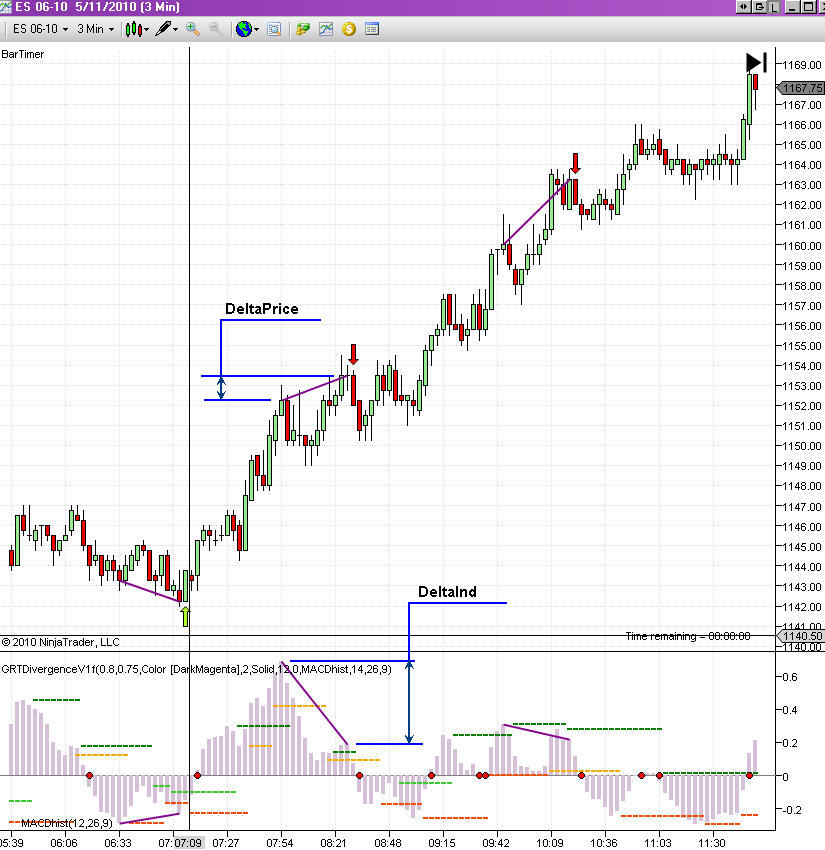
Task: Click the 1160.00 price axis label
Action: [x=802, y=246]
